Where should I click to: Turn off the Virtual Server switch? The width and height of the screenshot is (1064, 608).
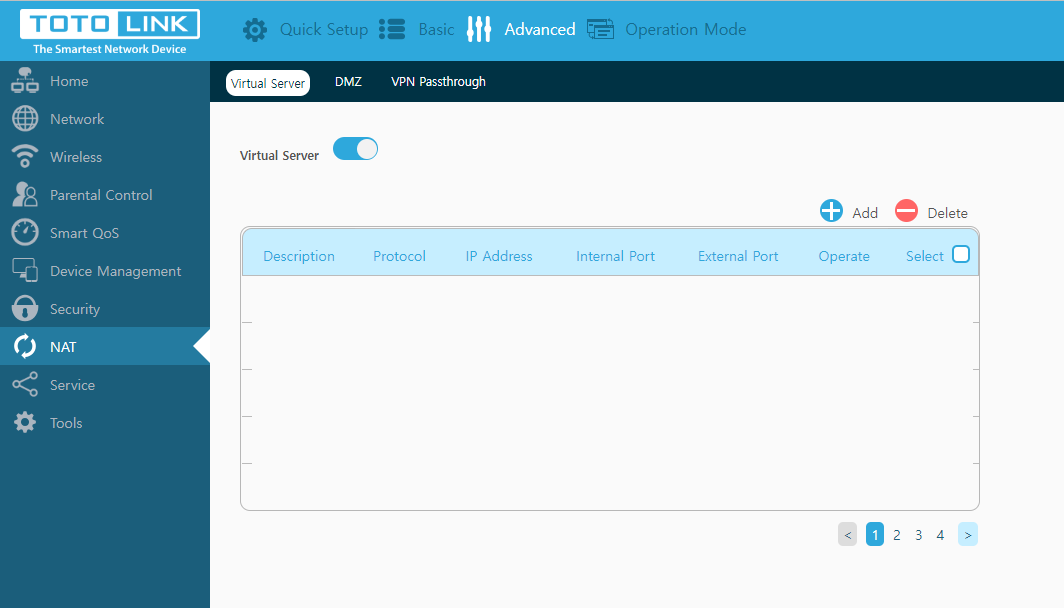356,149
